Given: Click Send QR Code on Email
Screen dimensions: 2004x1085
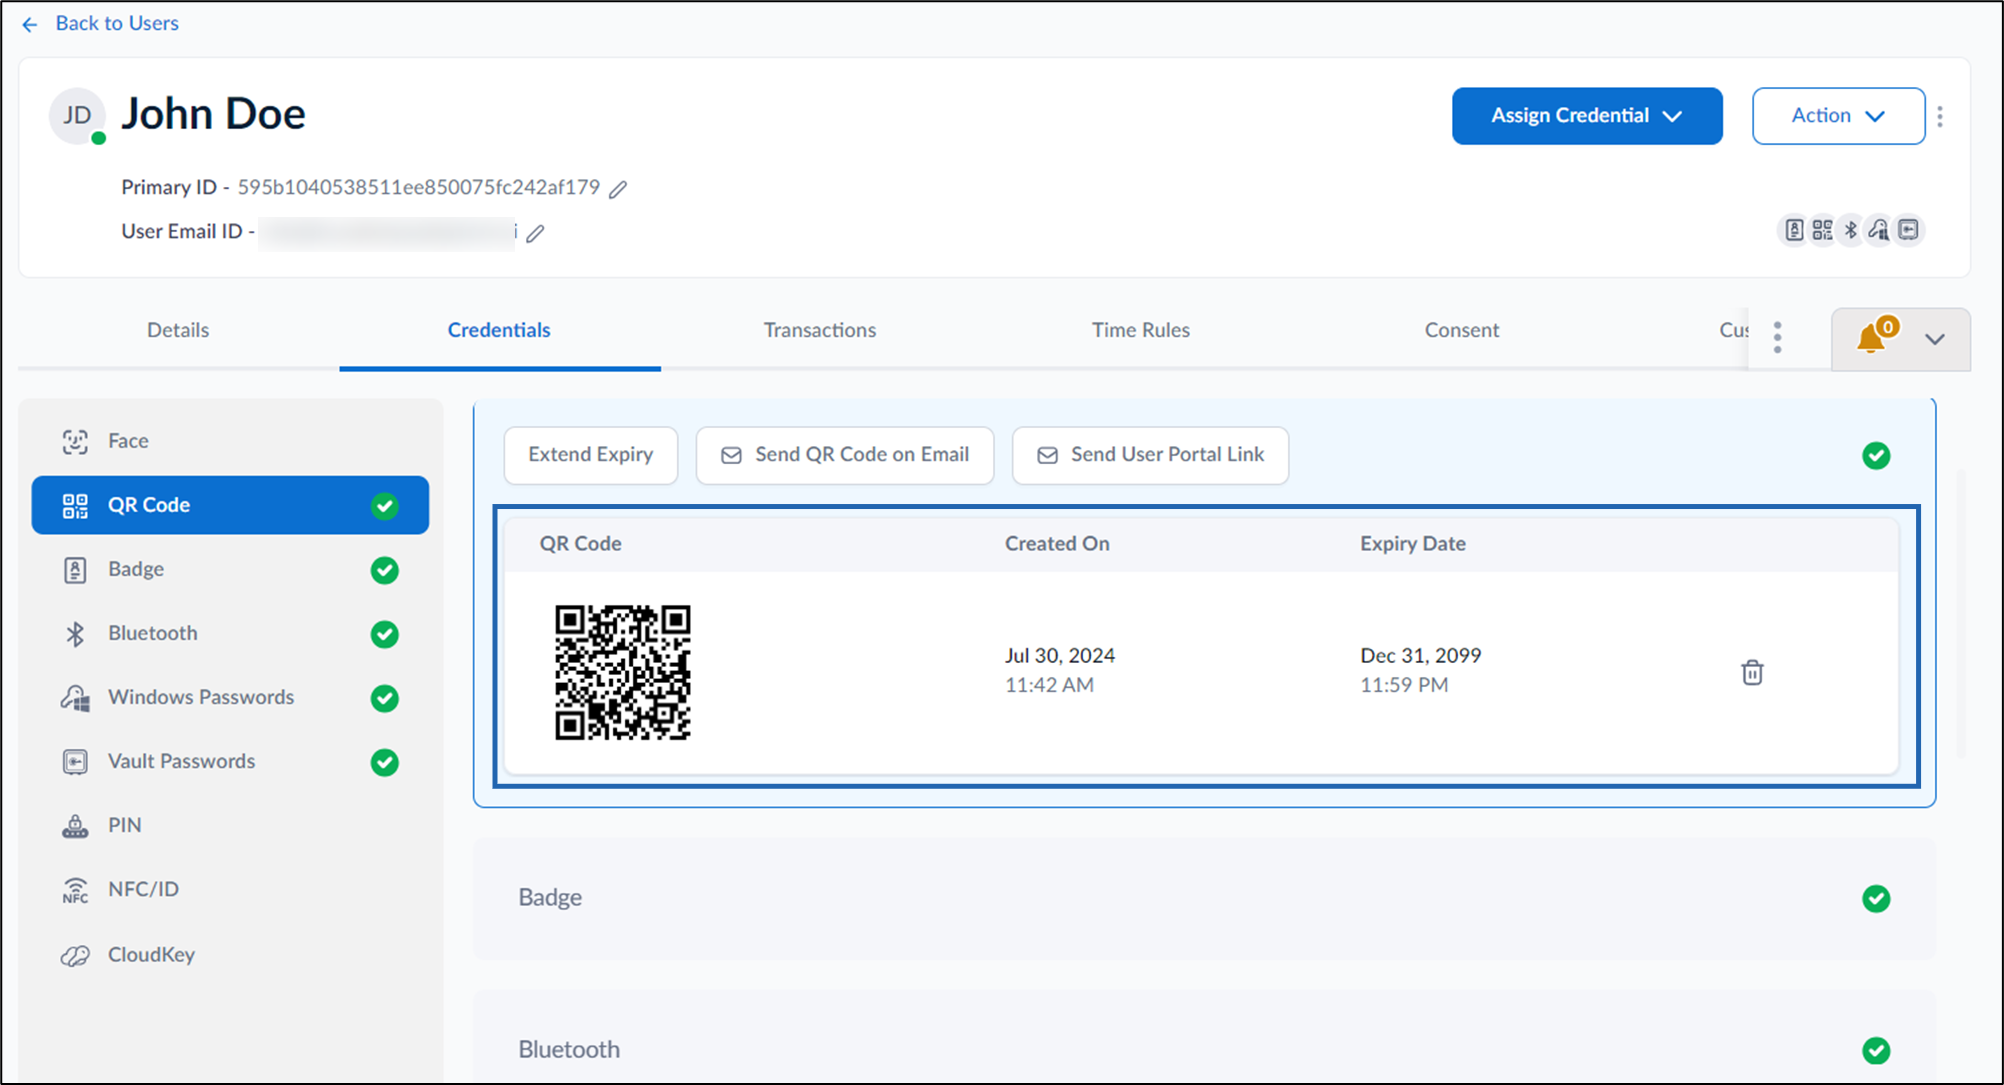Looking at the screenshot, I should pyautogui.click(x=845, y=455).
